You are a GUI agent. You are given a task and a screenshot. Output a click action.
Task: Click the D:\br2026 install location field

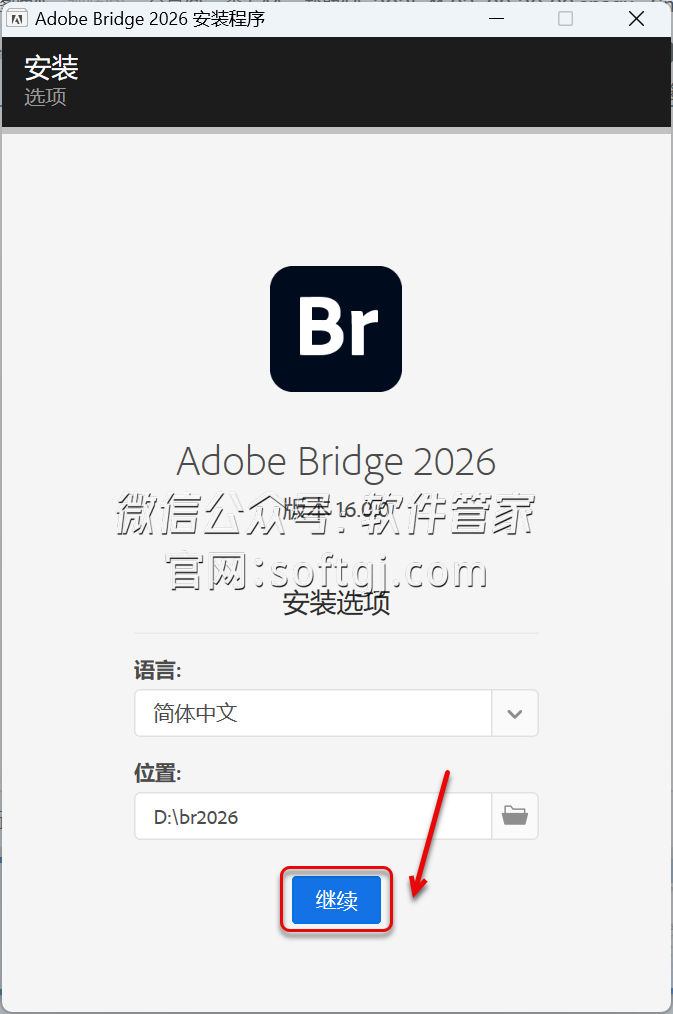pos(313,816)
